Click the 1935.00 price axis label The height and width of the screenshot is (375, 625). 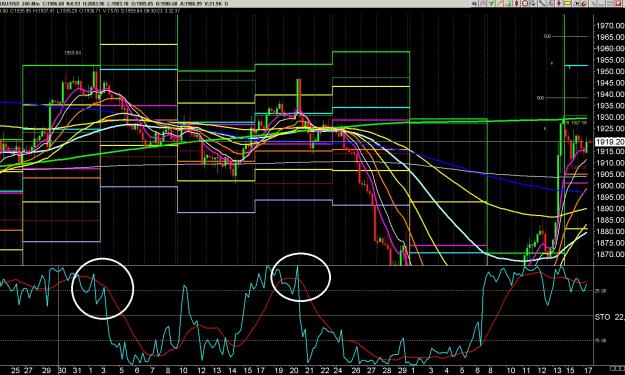point(610,106)
